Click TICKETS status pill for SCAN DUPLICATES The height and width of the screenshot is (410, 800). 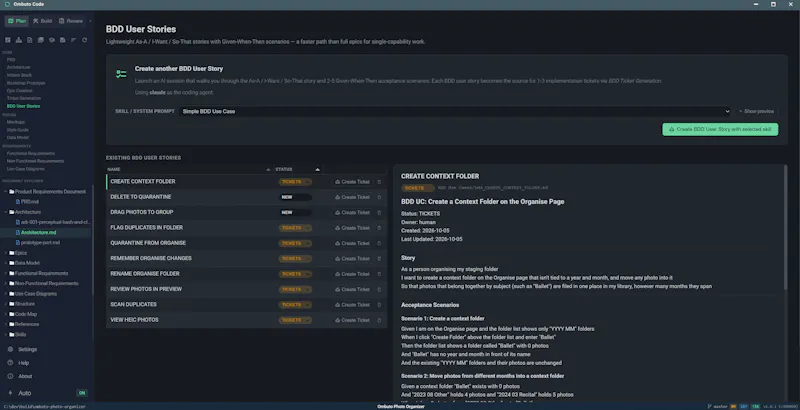pyautogui.click(x=295, y=305)
